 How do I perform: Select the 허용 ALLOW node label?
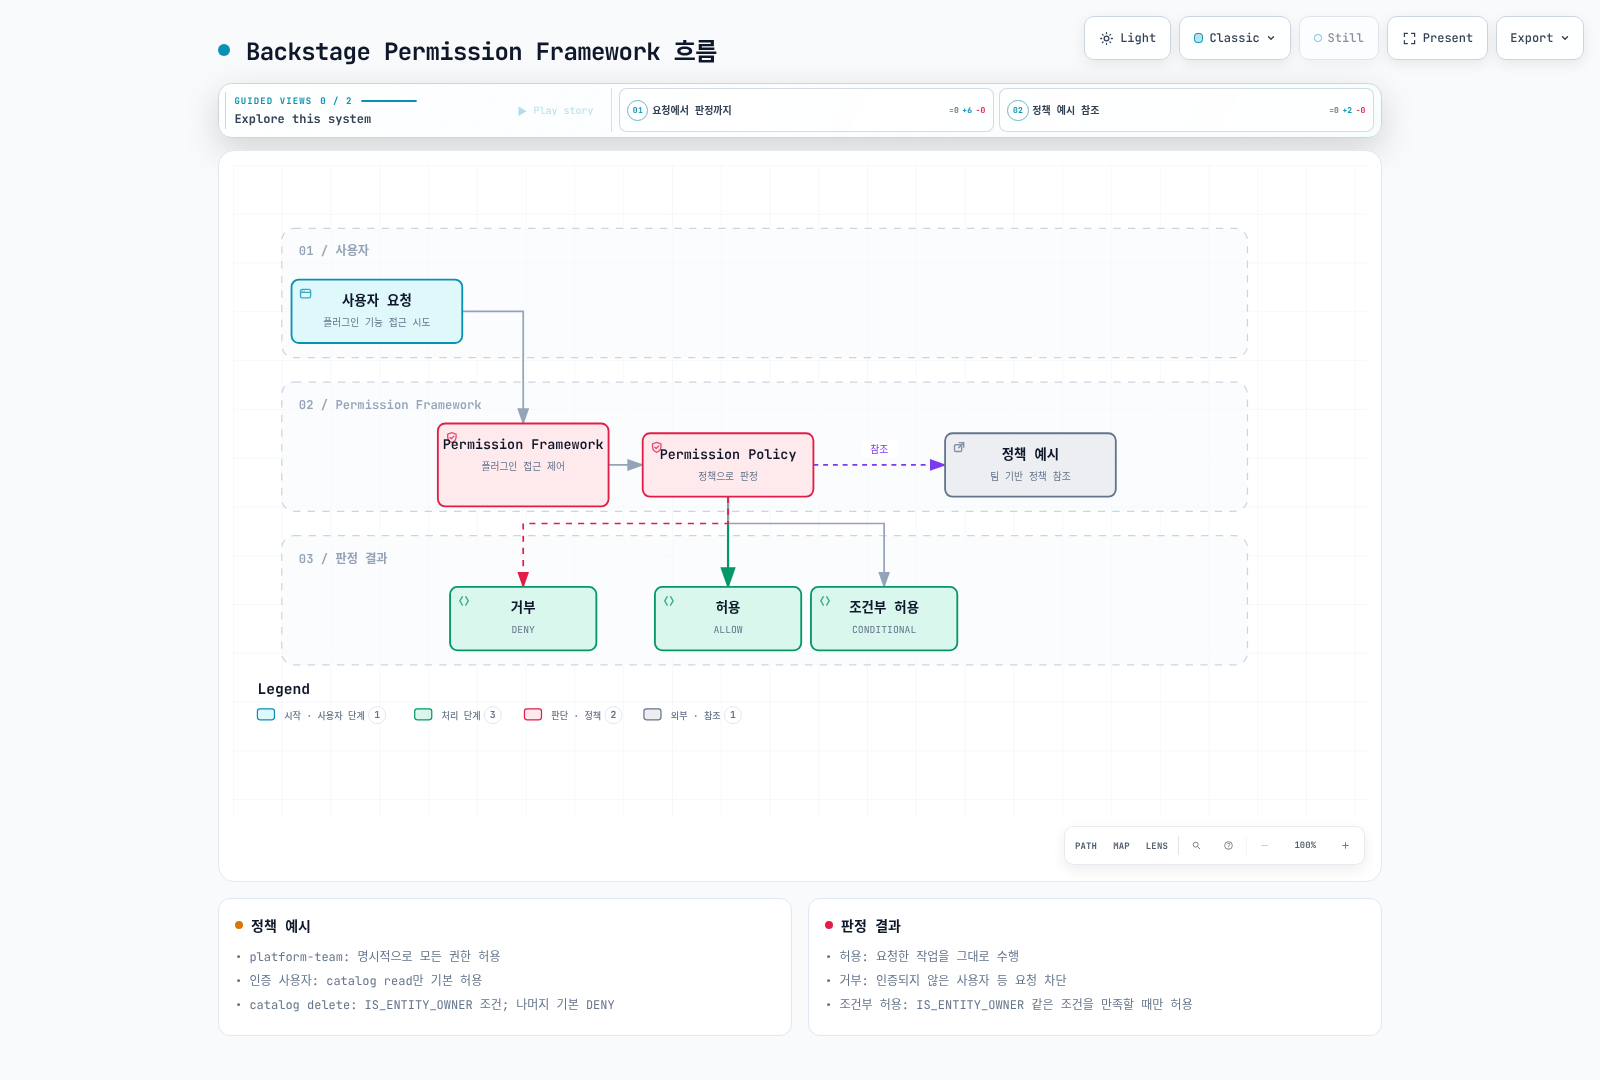coord(728,630)
